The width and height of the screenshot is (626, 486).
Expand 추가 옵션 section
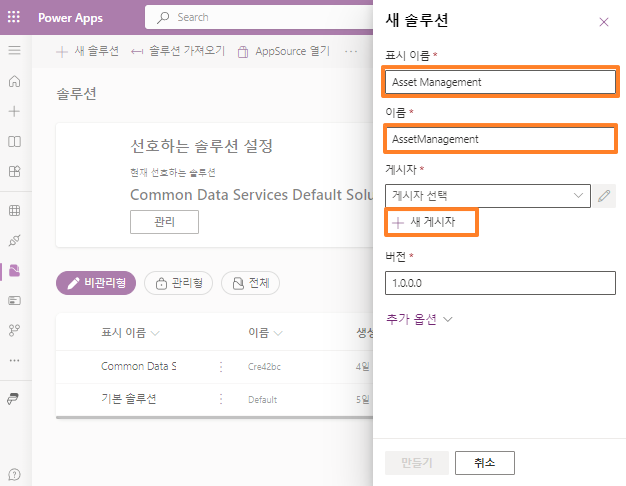pos(419,319)
